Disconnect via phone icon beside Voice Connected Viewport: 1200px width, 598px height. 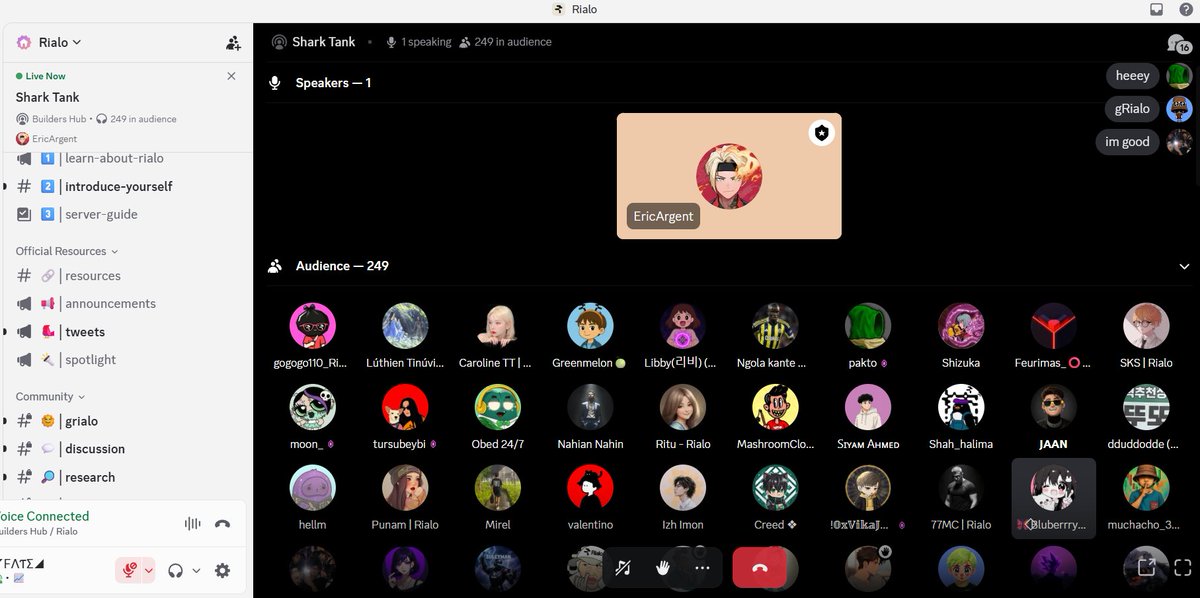tap(222, 523)
